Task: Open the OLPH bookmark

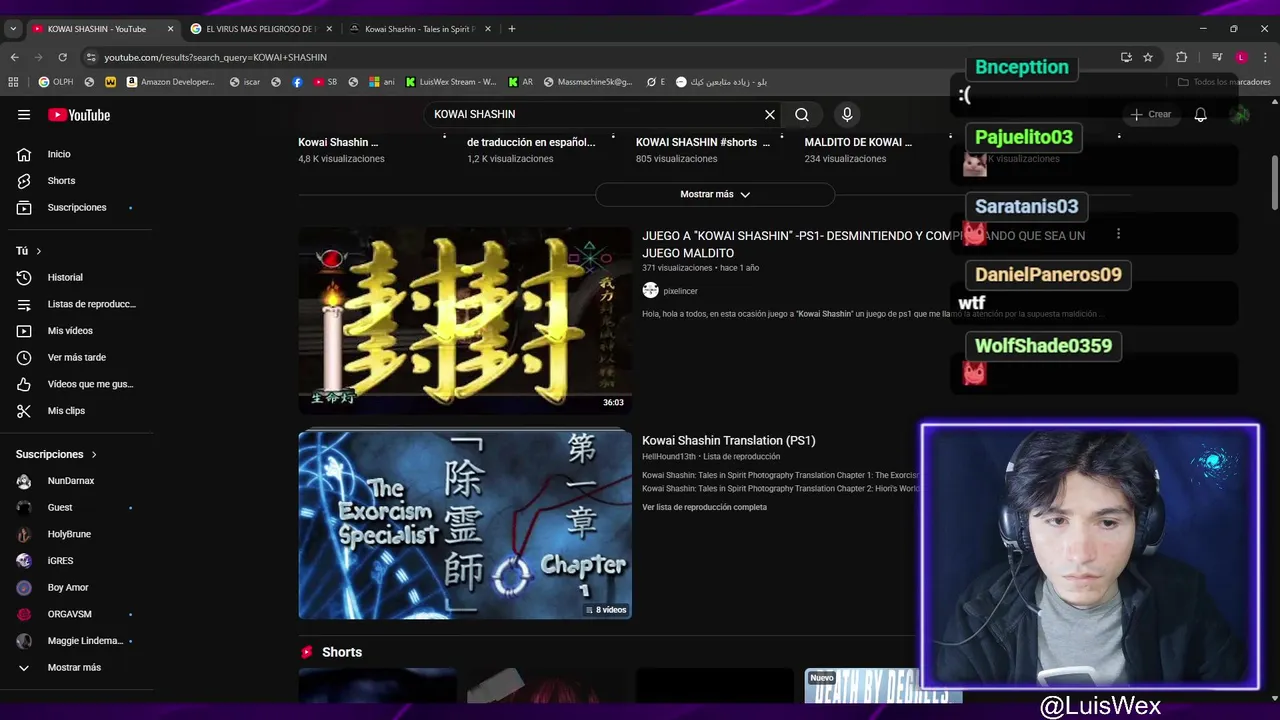Action: coord(56,82)
